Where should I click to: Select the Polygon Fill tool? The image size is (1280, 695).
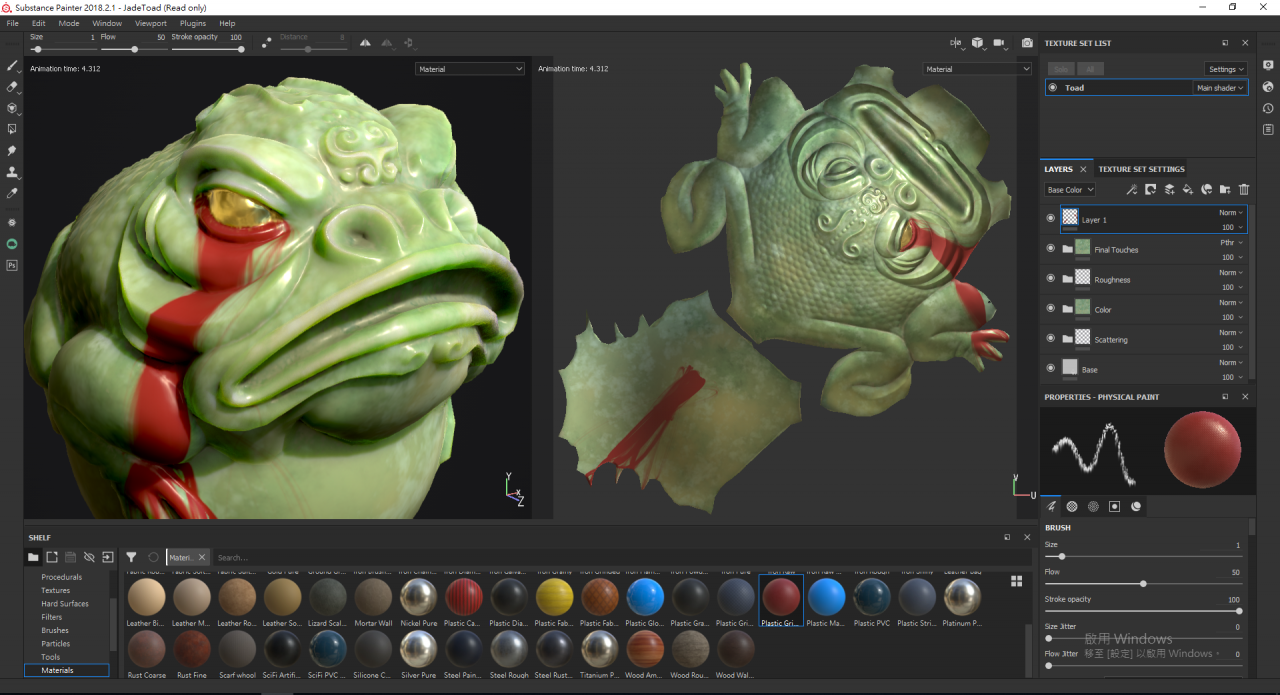click(12, 129)
